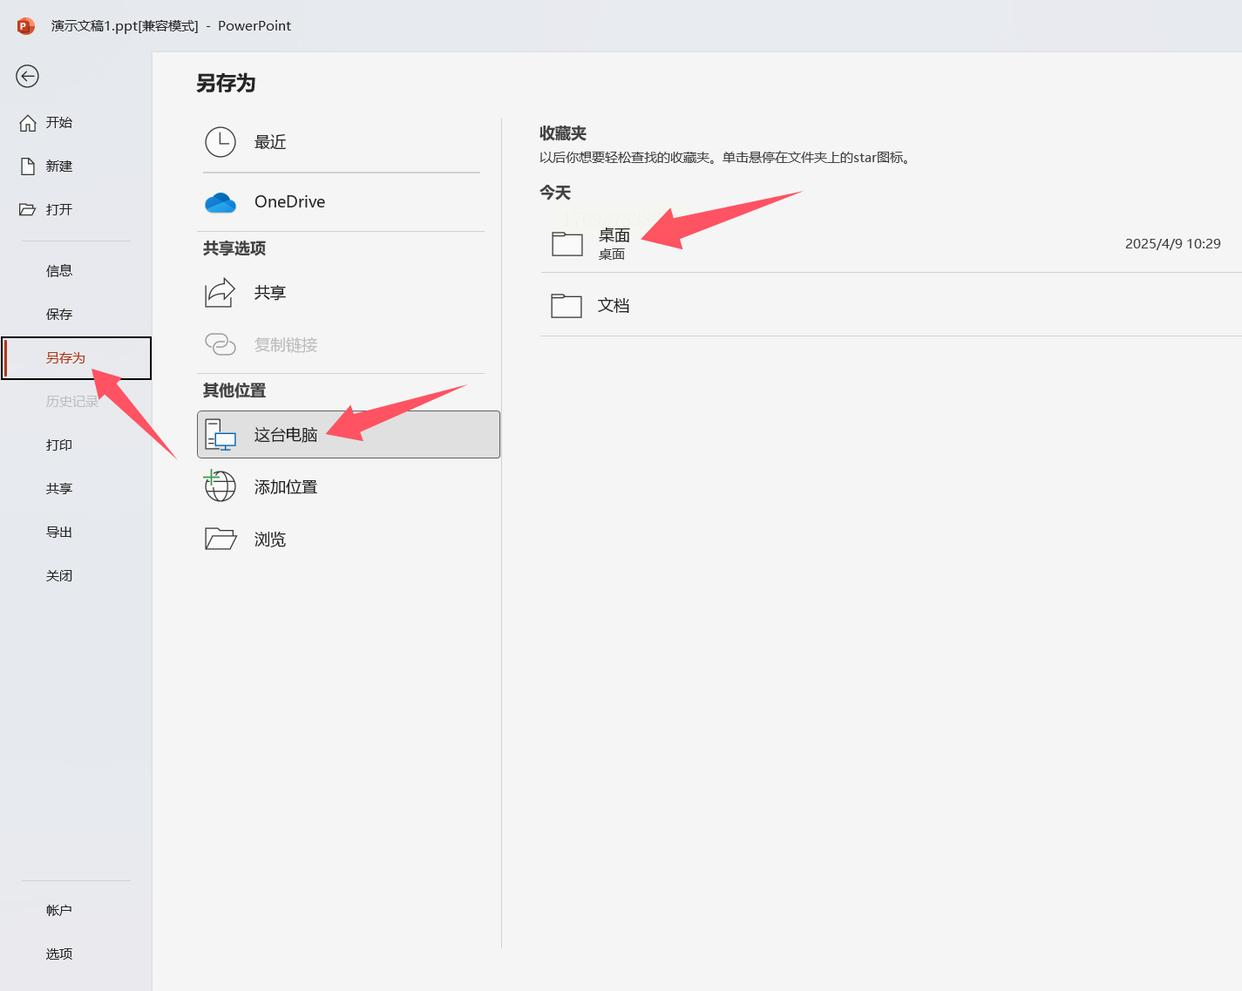Open 帐户 page

point(59,911)
